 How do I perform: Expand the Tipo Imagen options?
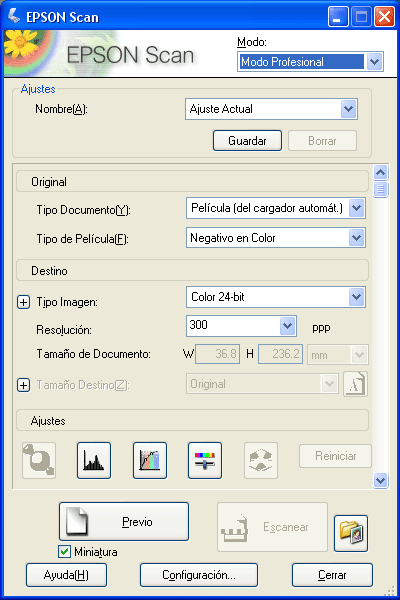pyautogui.click(x=24, y=302)
